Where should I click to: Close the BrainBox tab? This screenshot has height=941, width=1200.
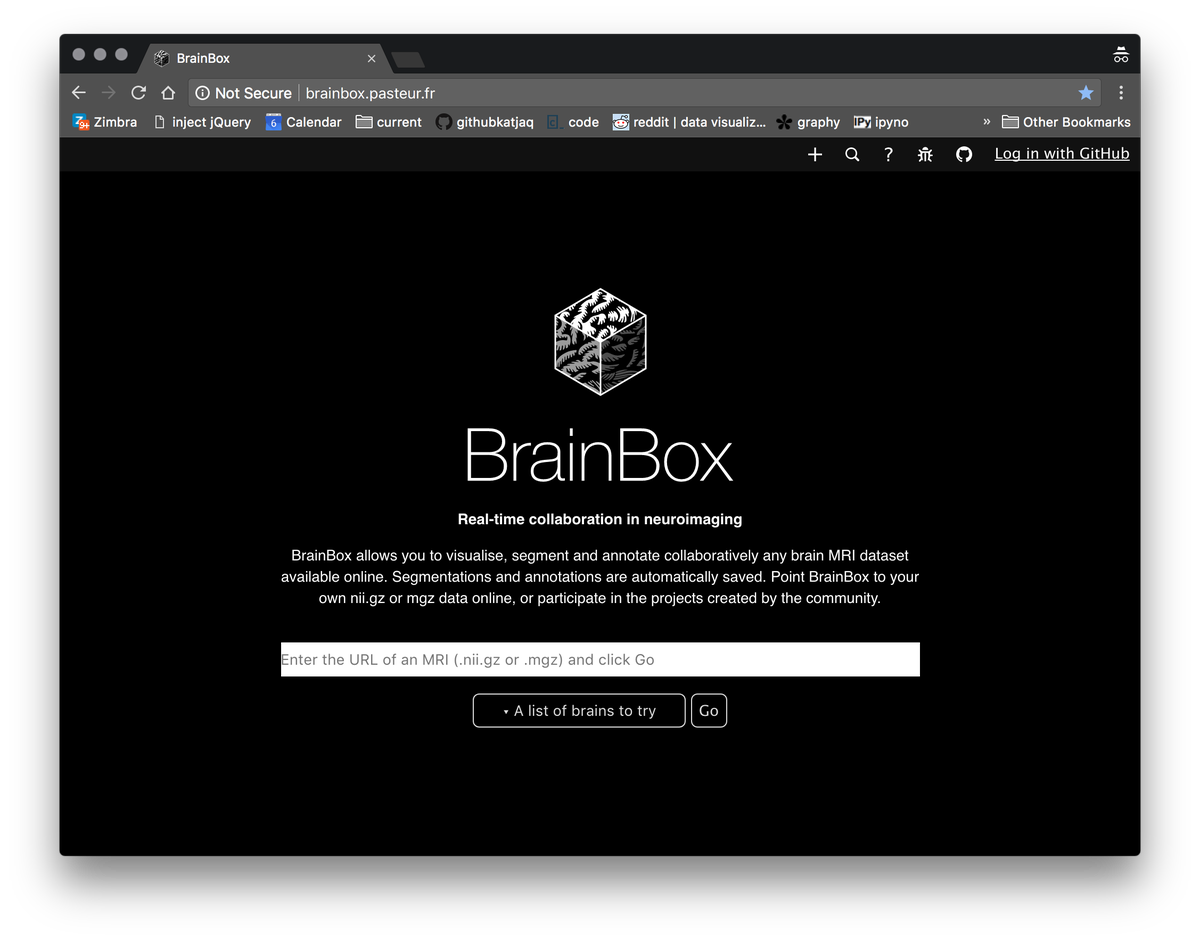click(x=372, y=58)
